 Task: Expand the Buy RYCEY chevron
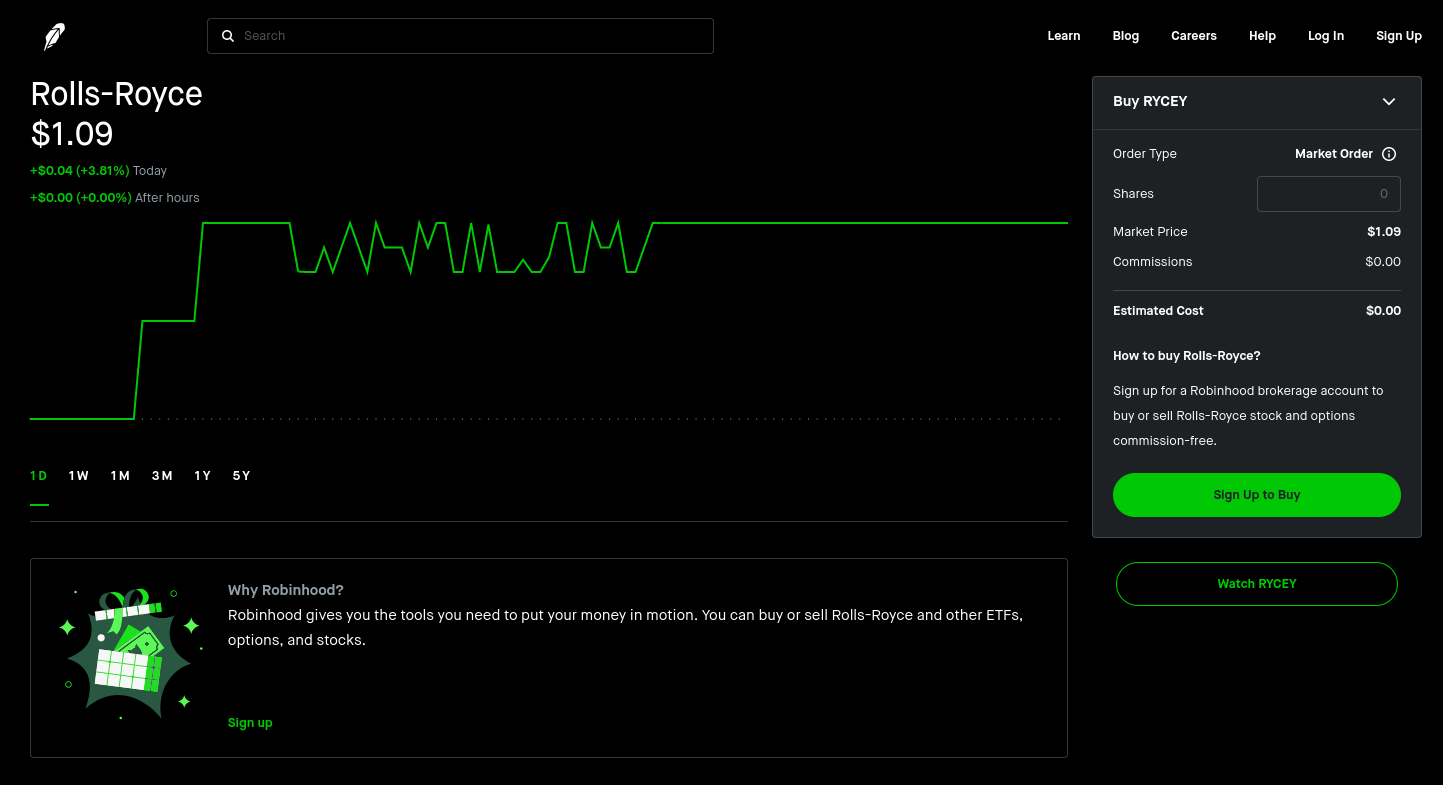click(1389, 101)
